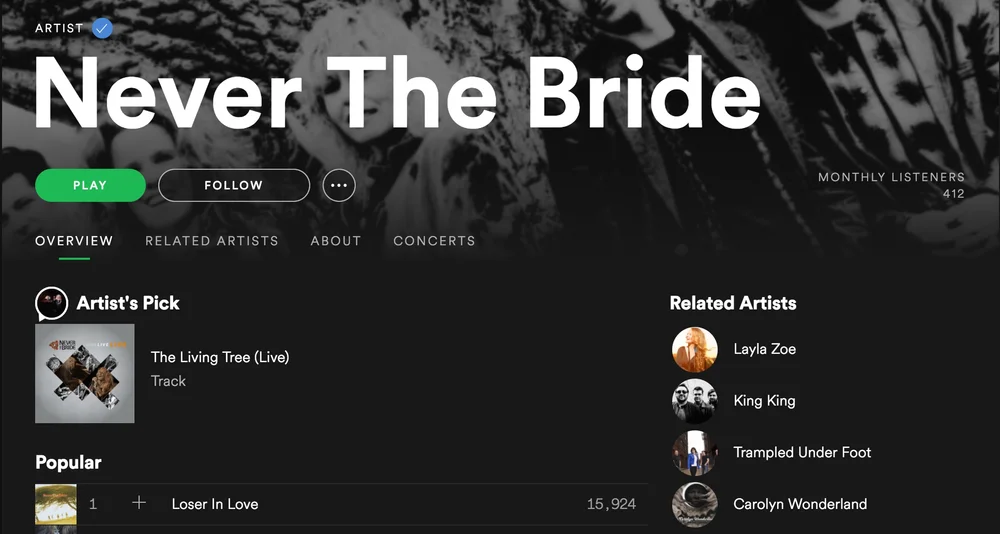
Task: Play Never The Bride with green button
Action: 91,186
